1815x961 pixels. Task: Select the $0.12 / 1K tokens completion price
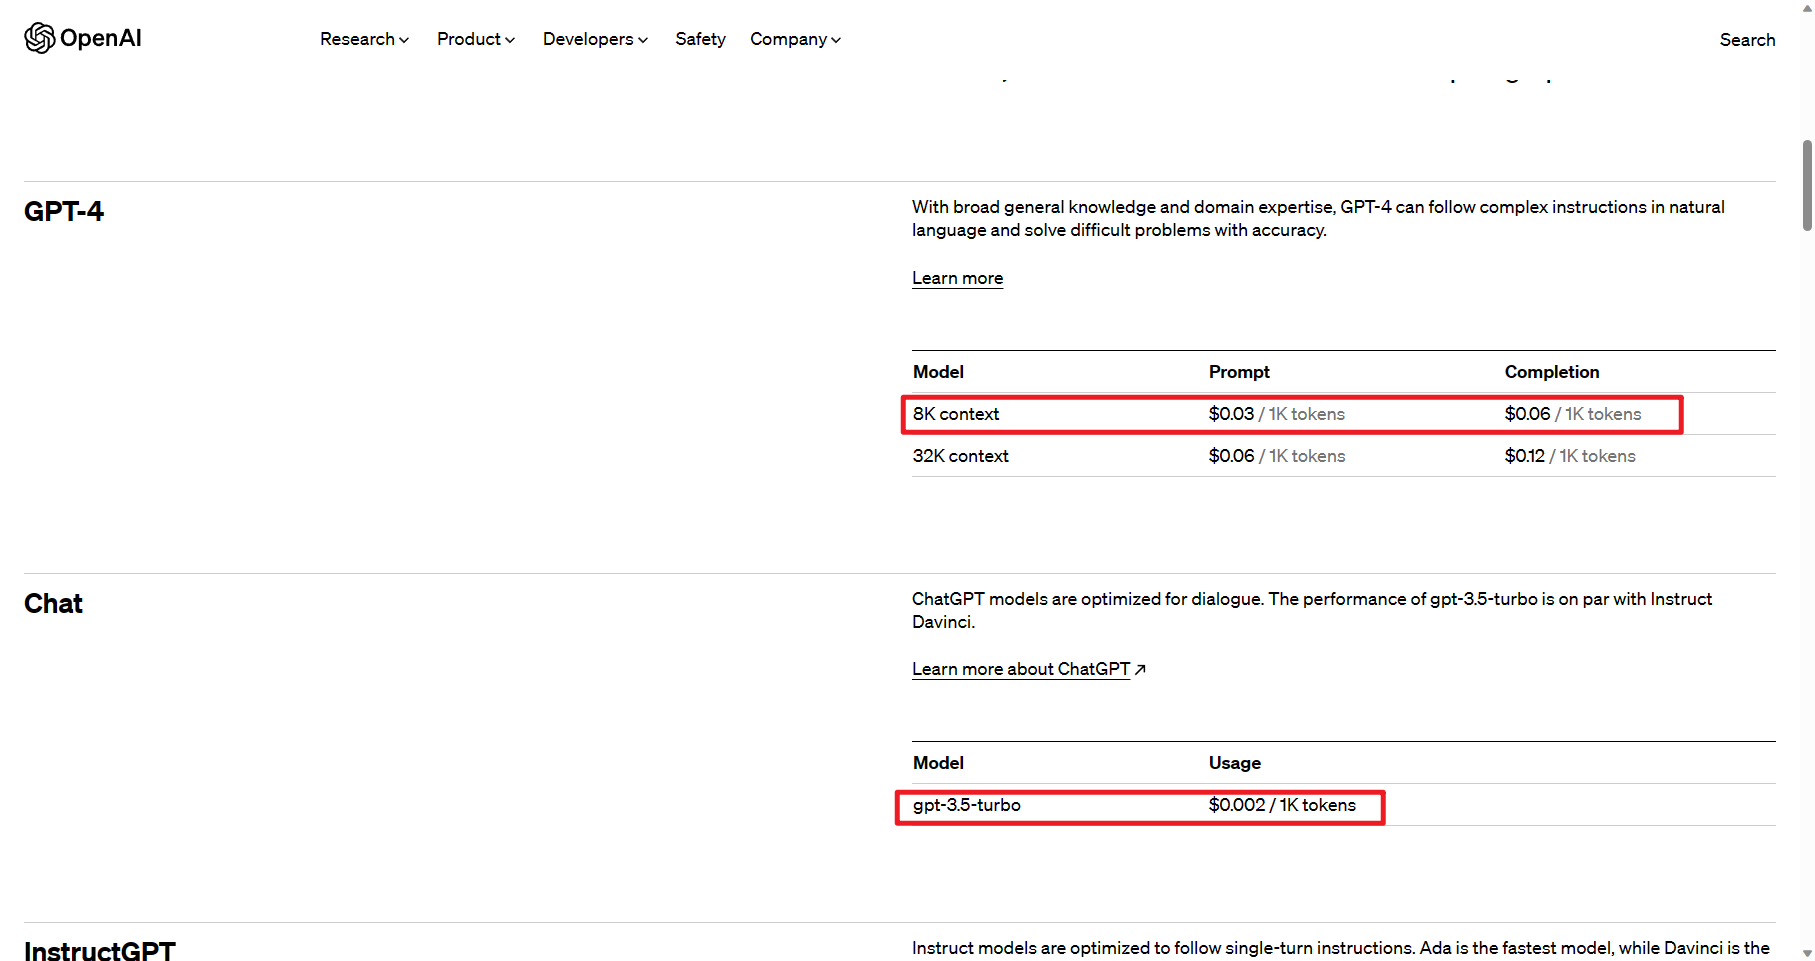tap(1570, 456)
